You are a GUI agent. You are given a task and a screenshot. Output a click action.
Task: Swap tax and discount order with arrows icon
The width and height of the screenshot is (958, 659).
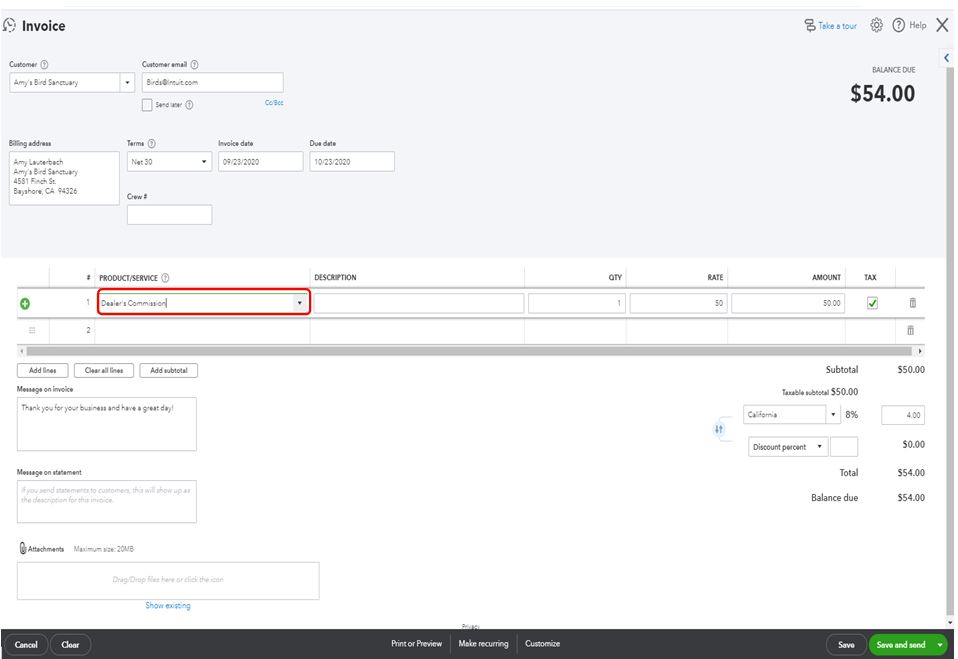tap(718, 428)
